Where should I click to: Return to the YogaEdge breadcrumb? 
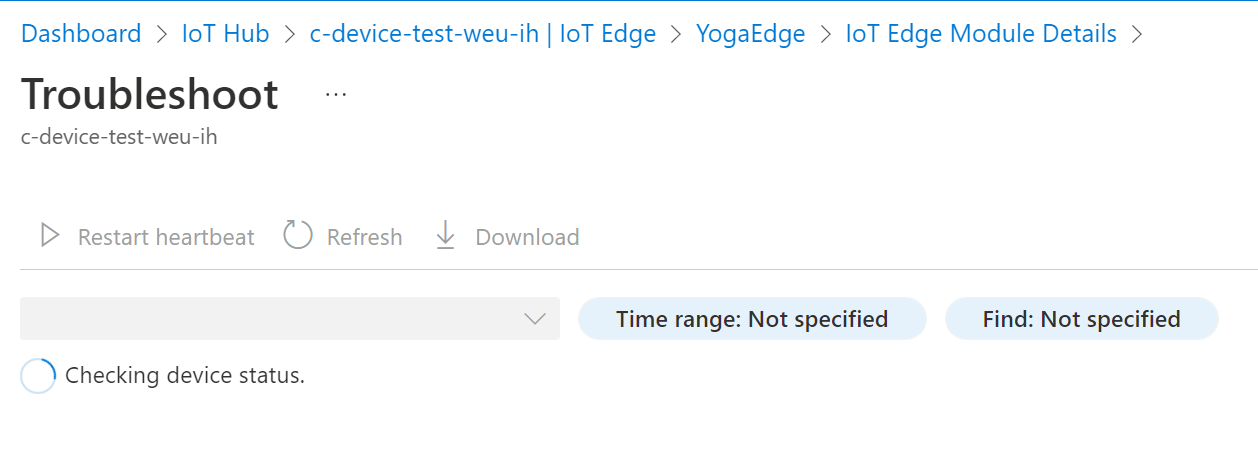[751, 34]
